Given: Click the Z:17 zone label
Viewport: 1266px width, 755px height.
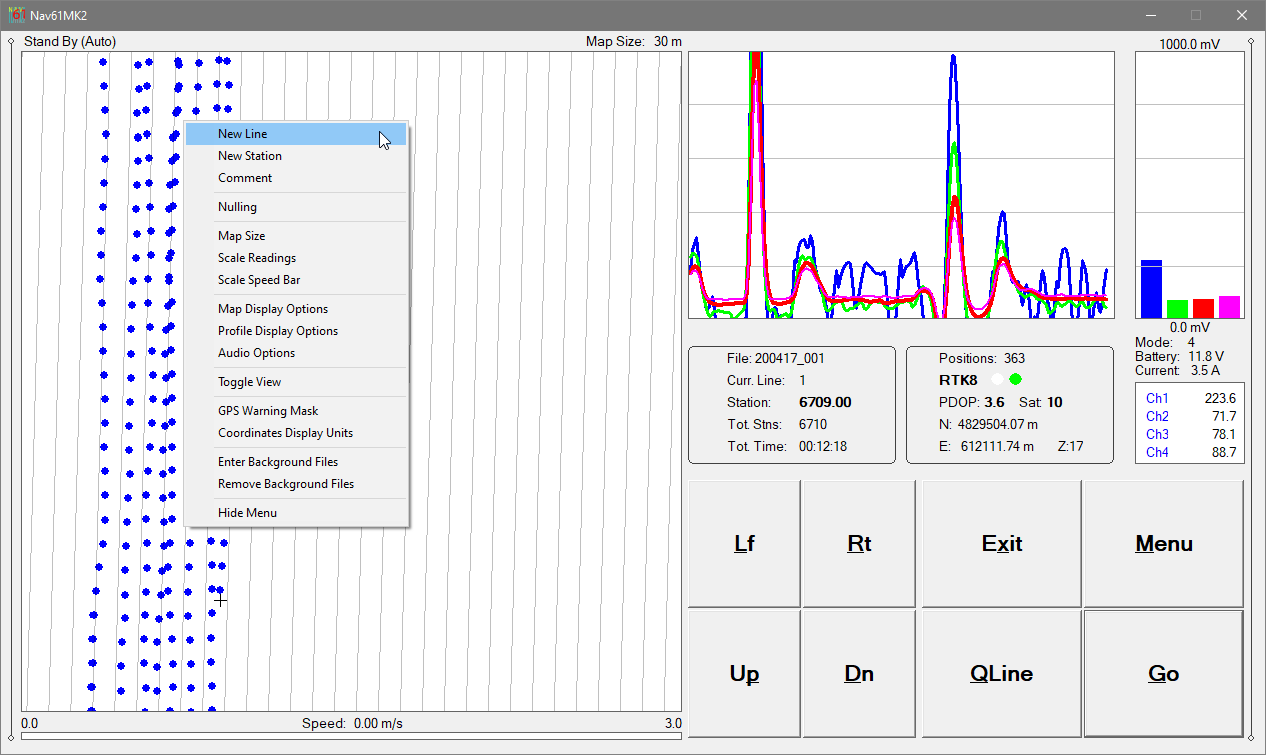Looking at the screenshot, I should point(1070,446).
